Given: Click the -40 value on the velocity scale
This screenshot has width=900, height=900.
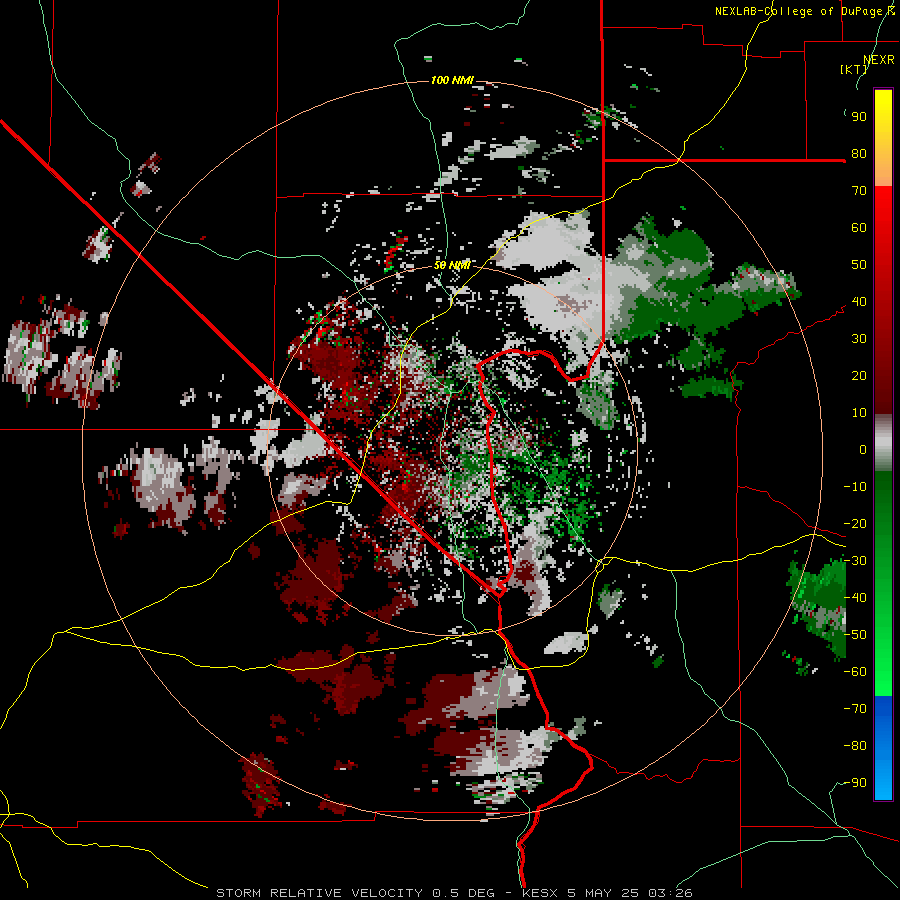Looking at the screenshot, I should (855, 598).
